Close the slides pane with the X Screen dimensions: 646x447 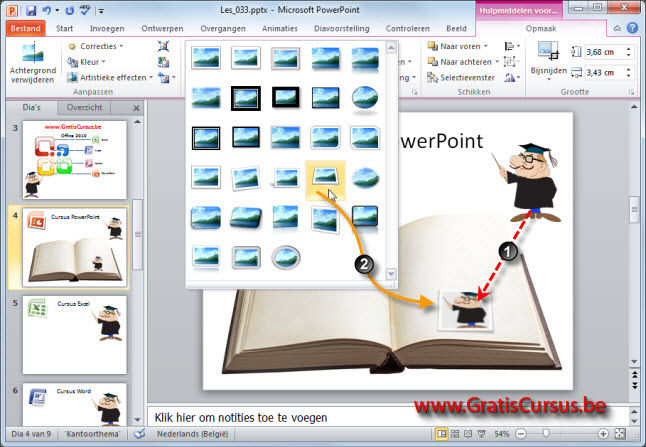tap(136, 108)
